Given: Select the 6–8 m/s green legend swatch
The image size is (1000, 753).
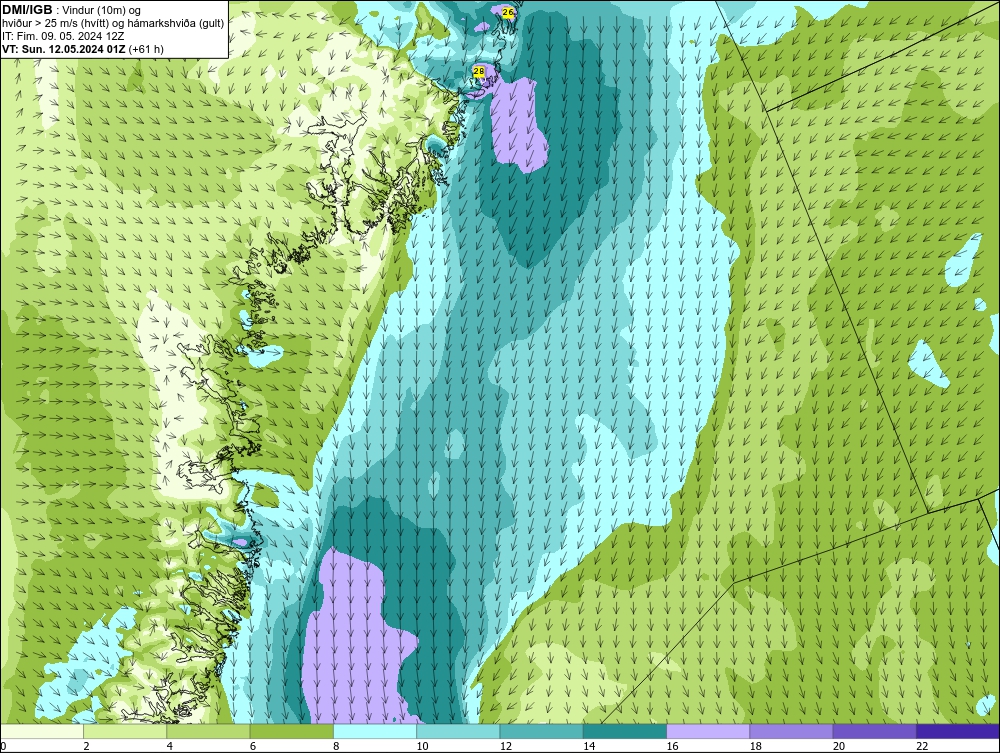Looking at the screenshot, I should tap(291, 731).
